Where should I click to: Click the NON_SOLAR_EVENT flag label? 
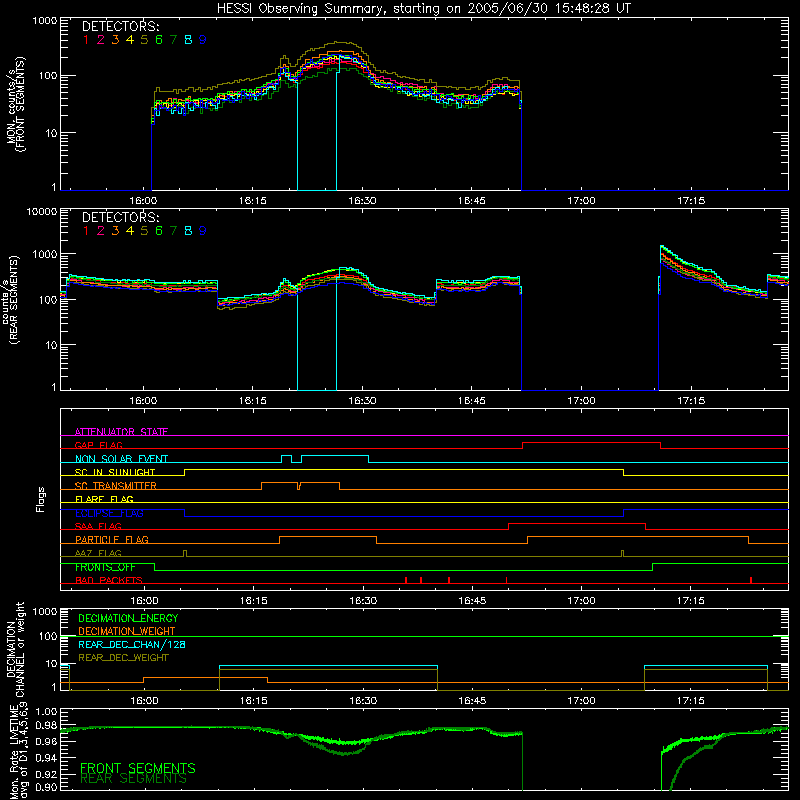tap(121, 459)
